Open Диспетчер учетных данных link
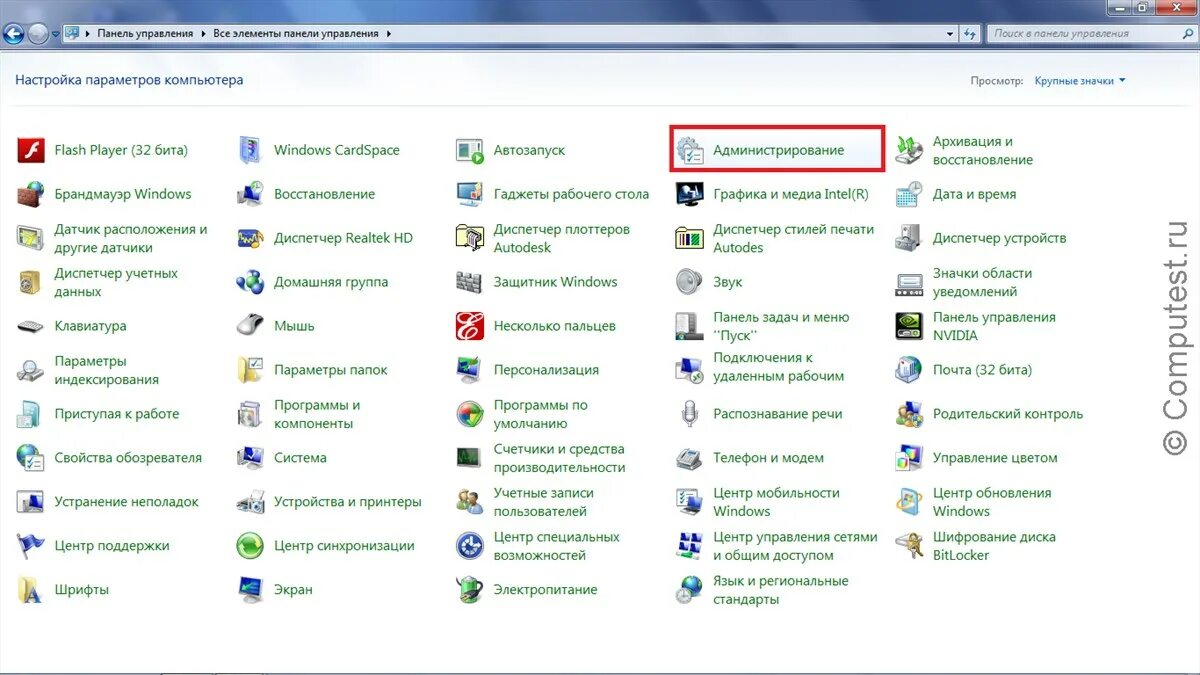1200x675 pixels. [116, 282]
